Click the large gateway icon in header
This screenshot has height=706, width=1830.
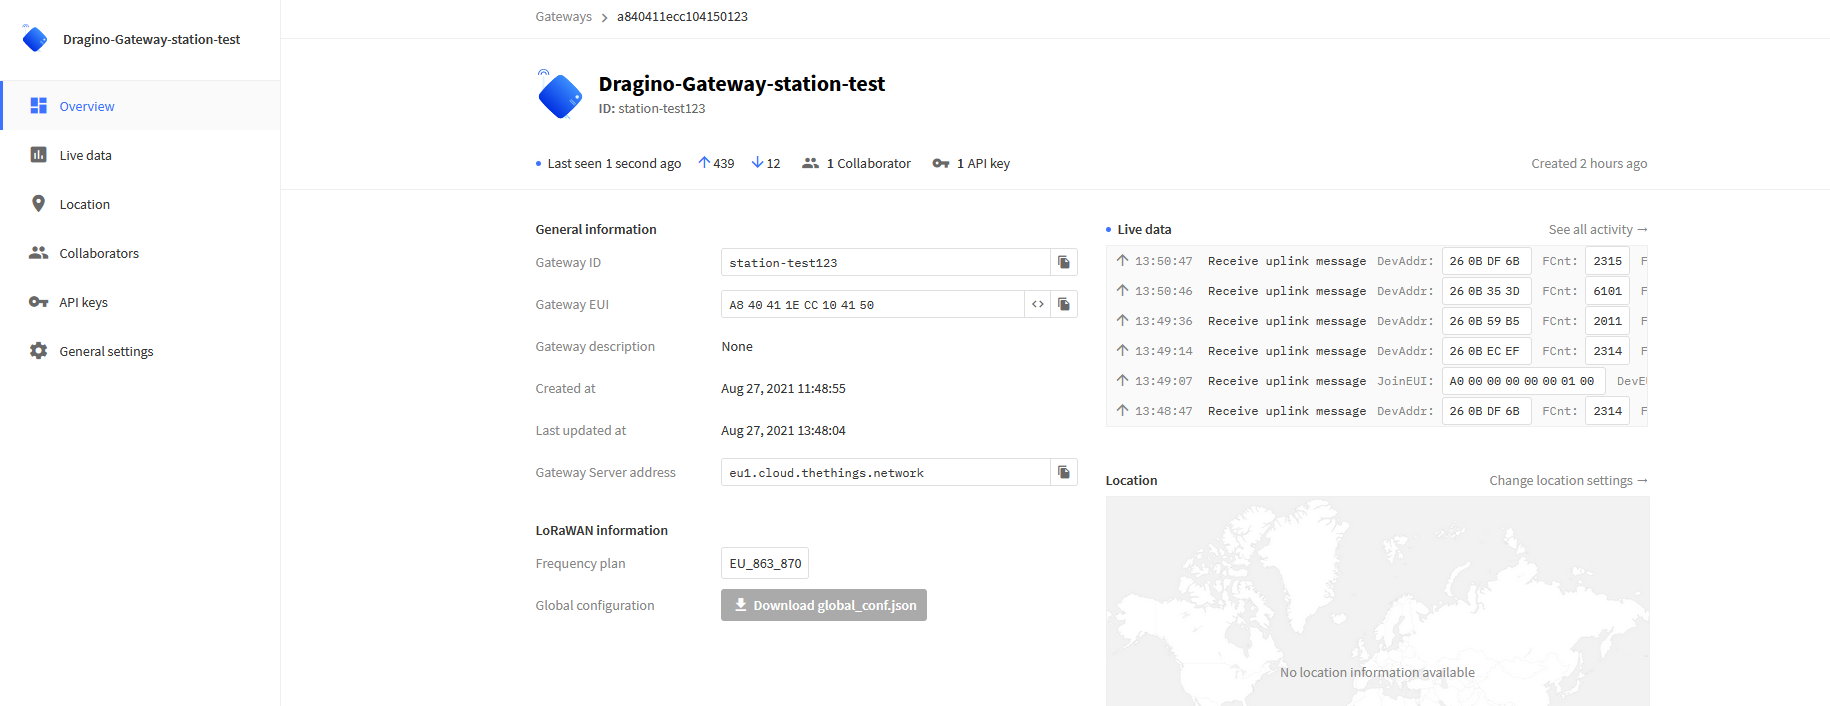click(560, 95)
